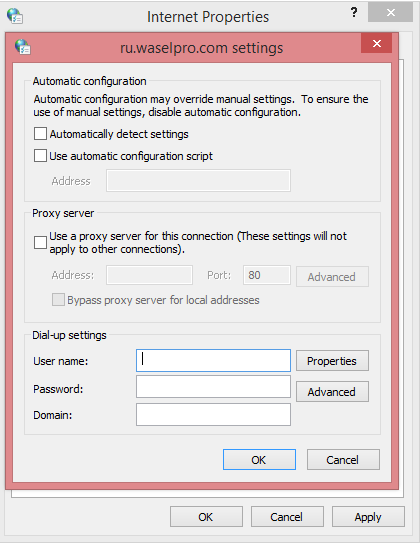This screenshot has width=420, height=543.
Task: Click the proxy Port field
Action: click(267, 275)
